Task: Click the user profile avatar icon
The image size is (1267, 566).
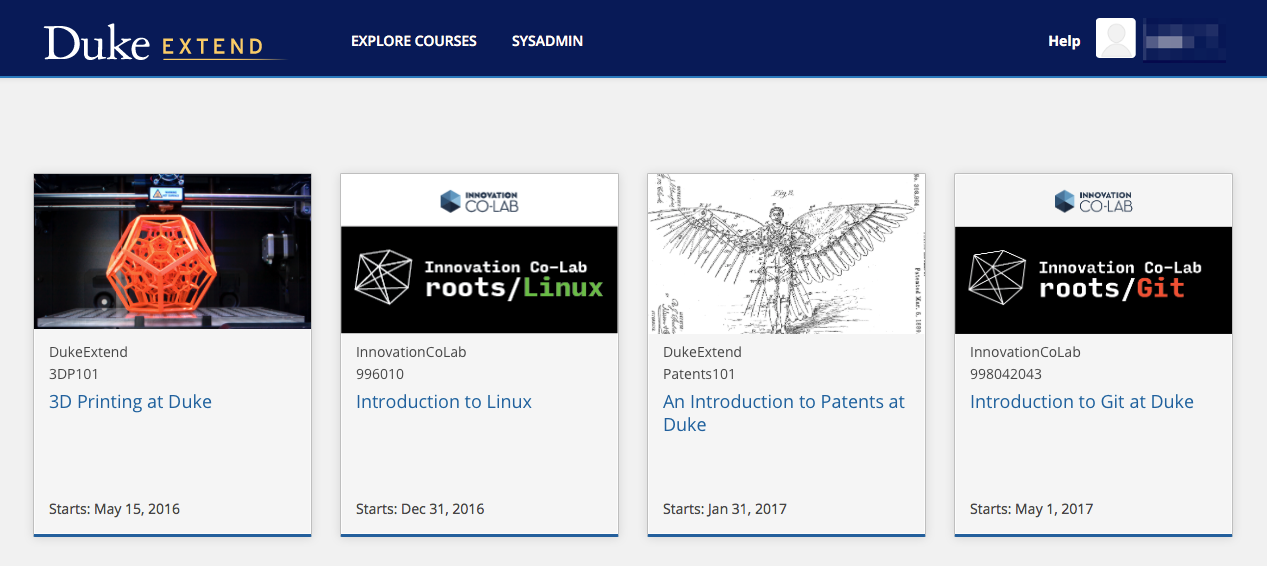Action: pyautogui.click(x=1116, y=39)
